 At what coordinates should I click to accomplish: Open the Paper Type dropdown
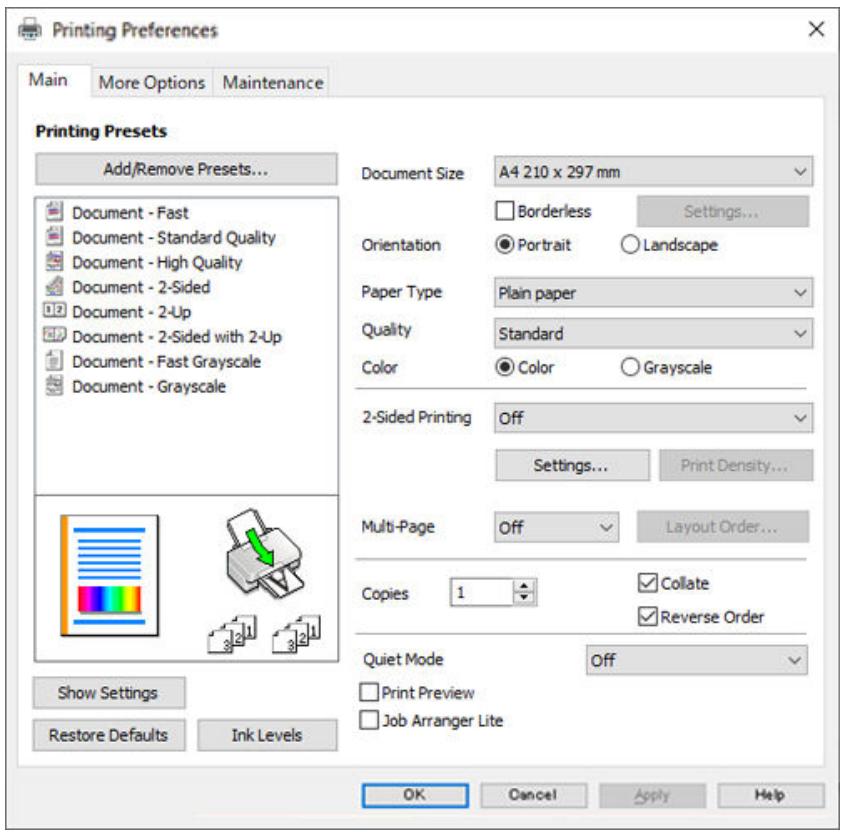[653, 293]
